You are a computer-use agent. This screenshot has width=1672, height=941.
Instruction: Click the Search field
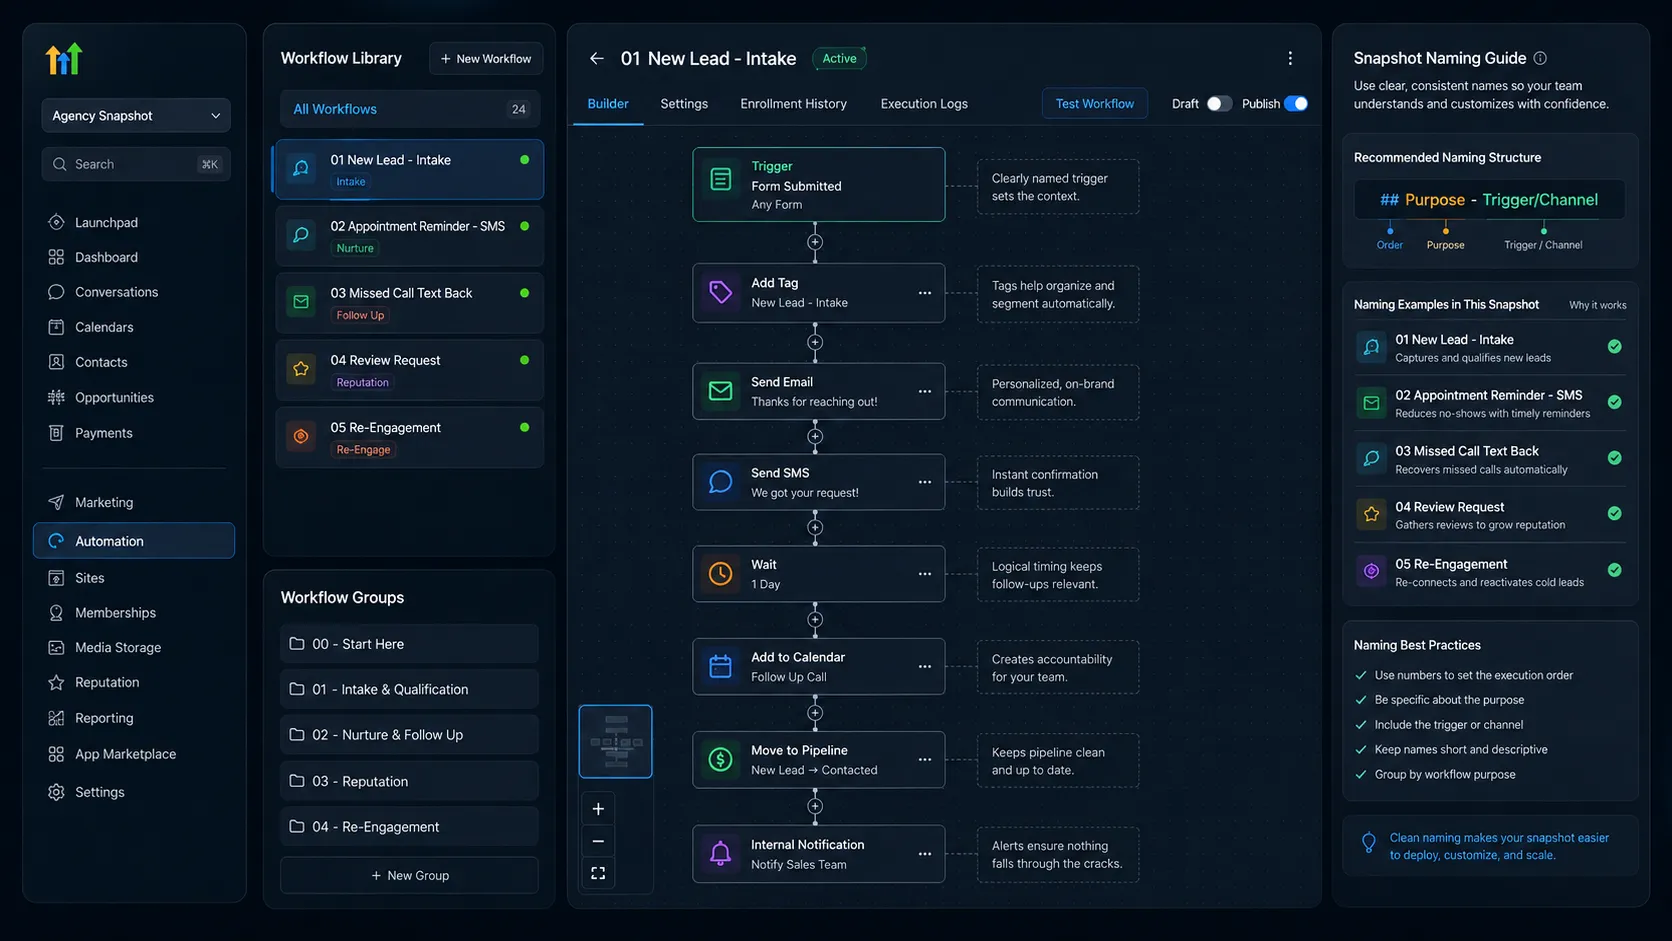pyautogui.click(x=136, y=164)
